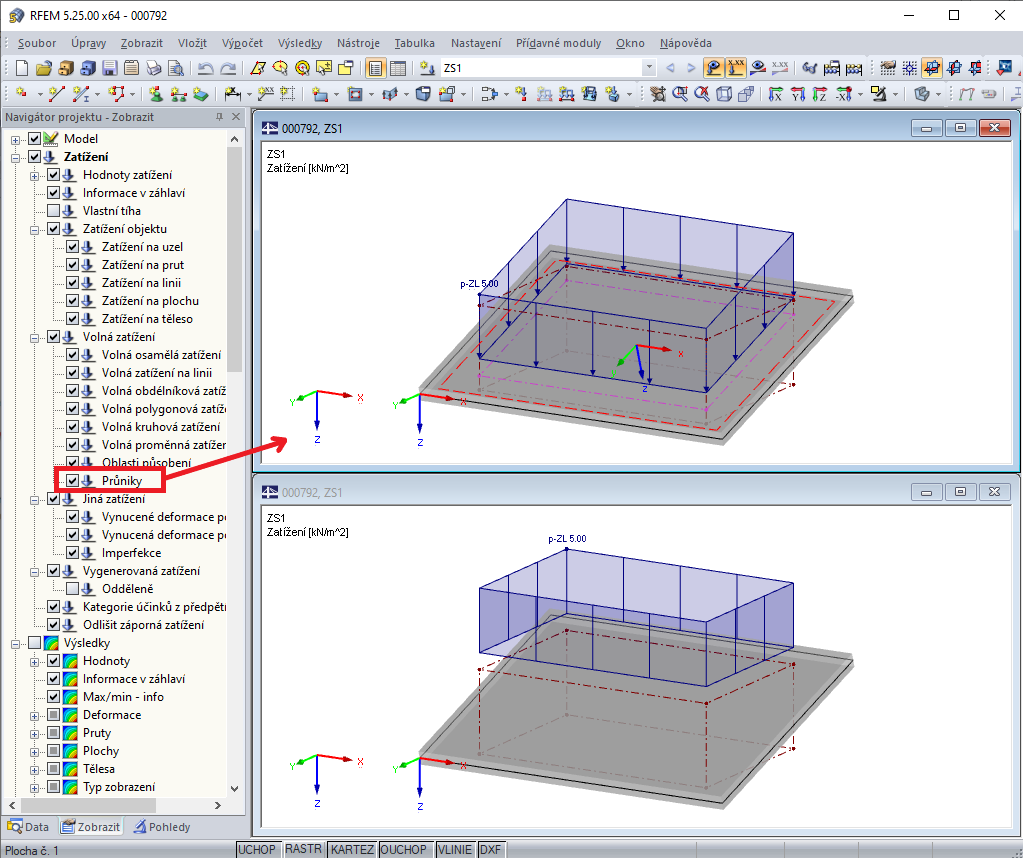
Task: Open the ZS1 load case dropdown
Action: coord(649,68)
